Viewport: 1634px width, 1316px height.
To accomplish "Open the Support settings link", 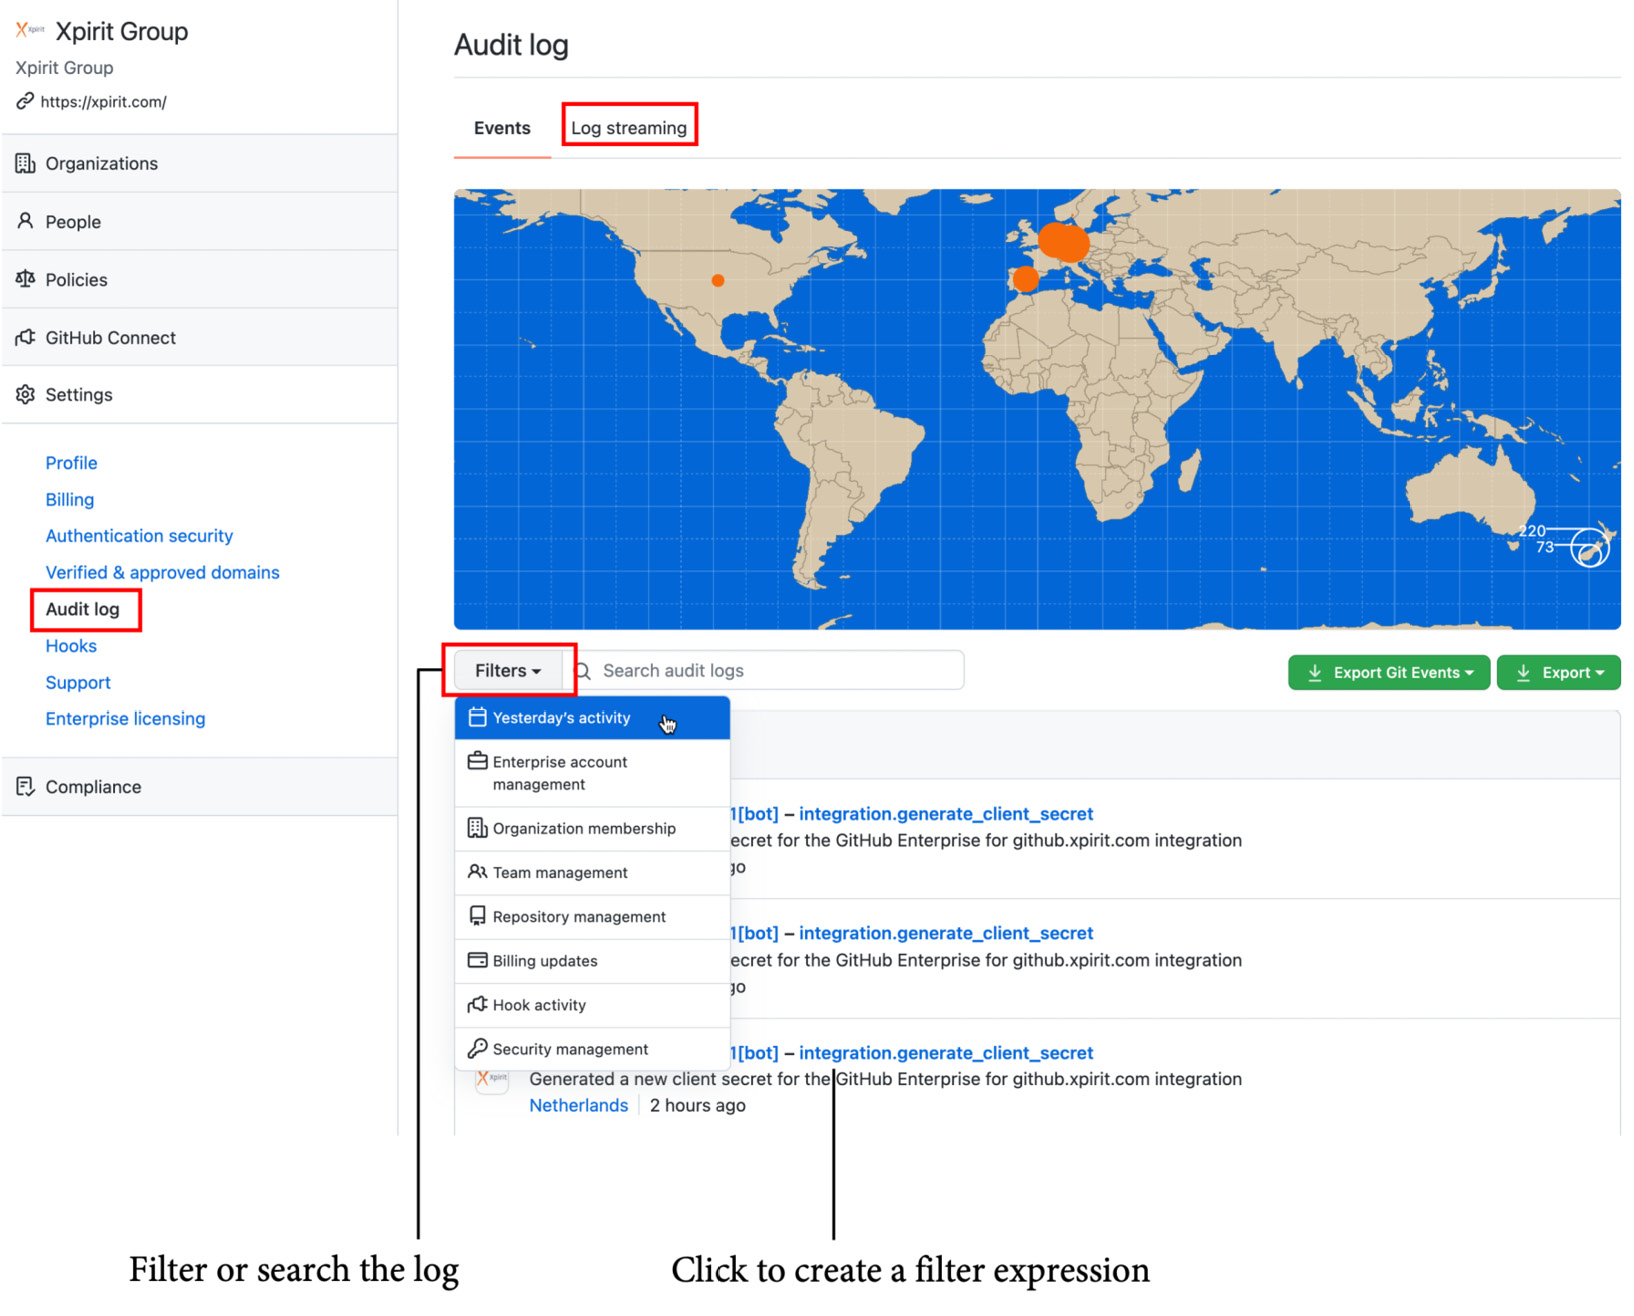I will 78,682.
